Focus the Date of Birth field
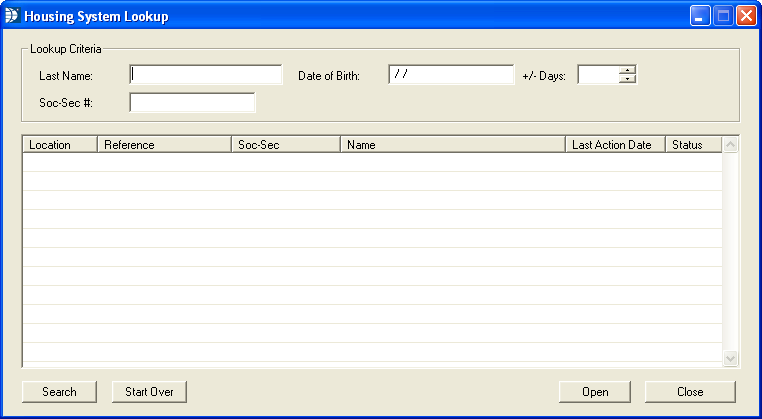Viewport: 762px width, 419px height. click(451, 75)
